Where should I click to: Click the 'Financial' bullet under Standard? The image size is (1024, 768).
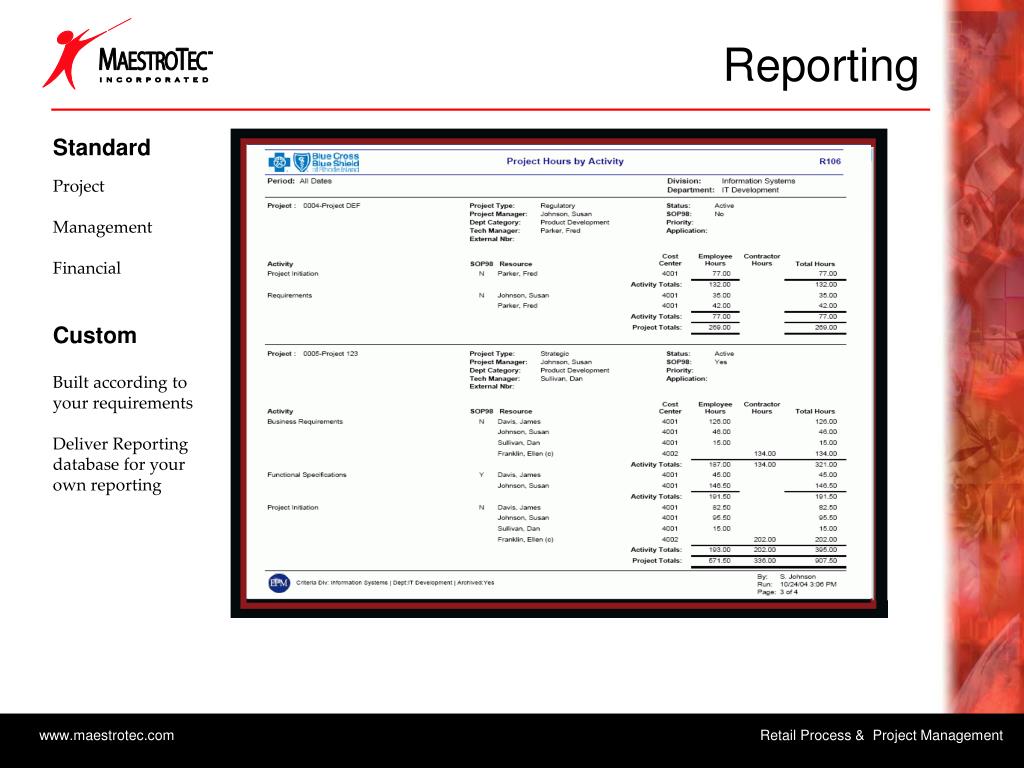click(x=87, y=268)
